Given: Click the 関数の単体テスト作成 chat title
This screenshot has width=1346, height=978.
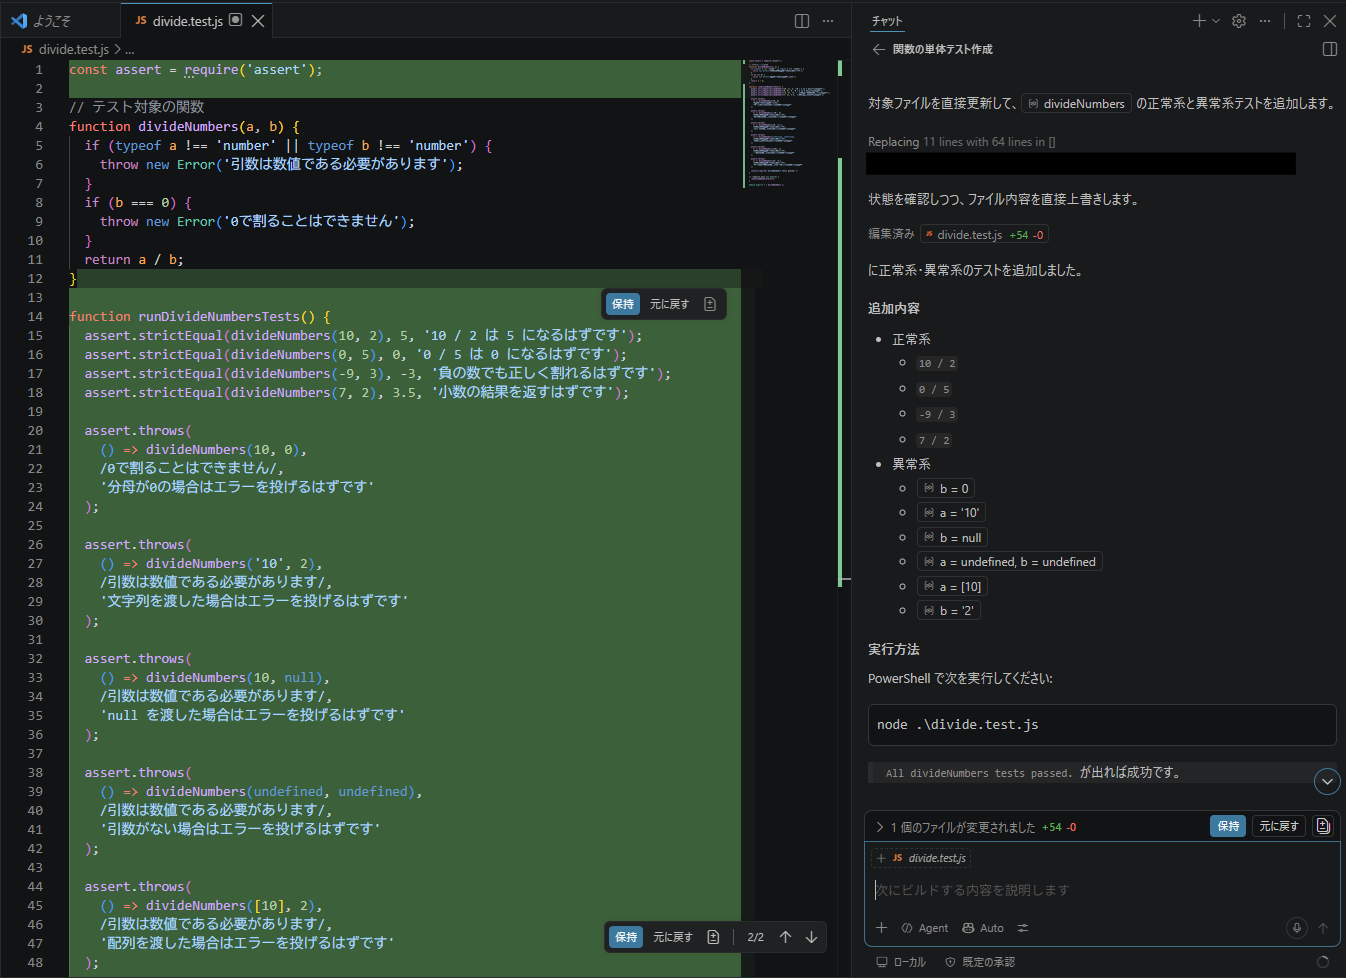Looking at the screenshot, I should [x=943, y=49].
